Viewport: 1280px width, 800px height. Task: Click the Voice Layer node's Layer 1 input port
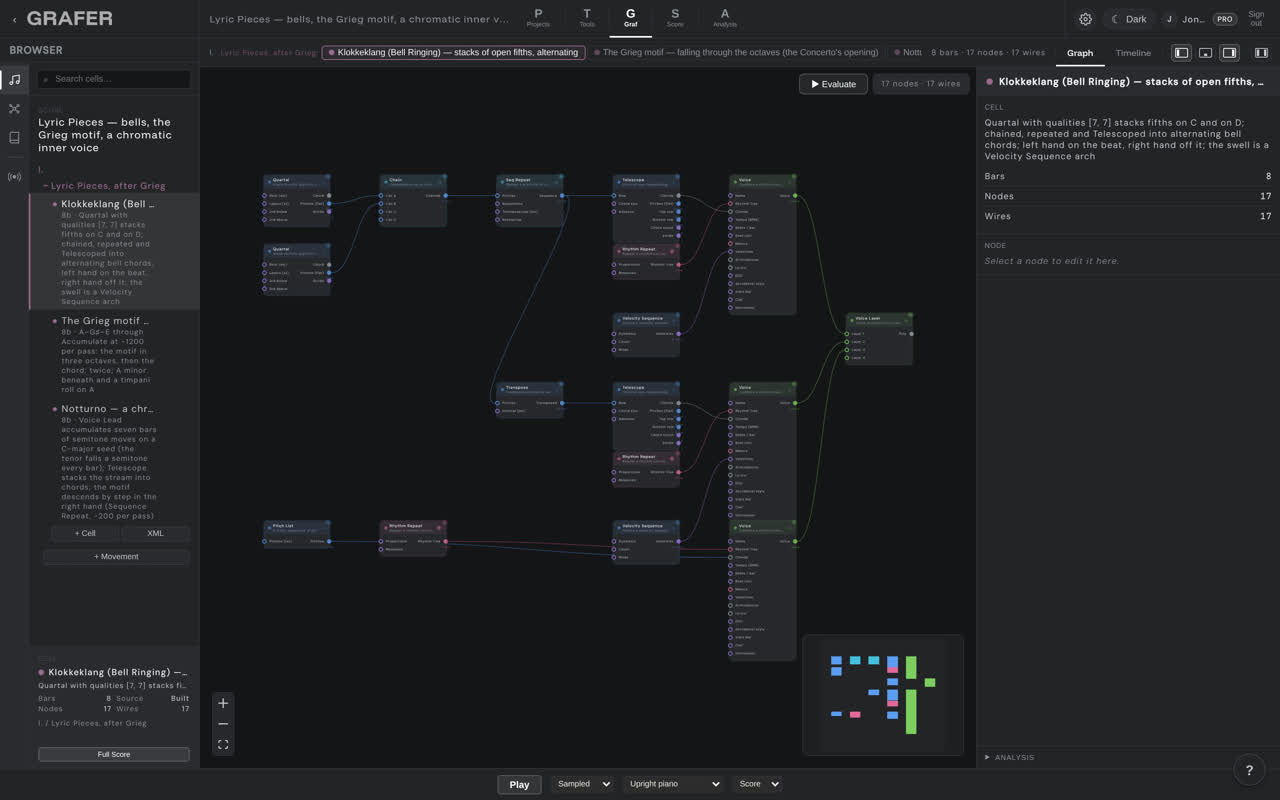click(x=847, y=334)
